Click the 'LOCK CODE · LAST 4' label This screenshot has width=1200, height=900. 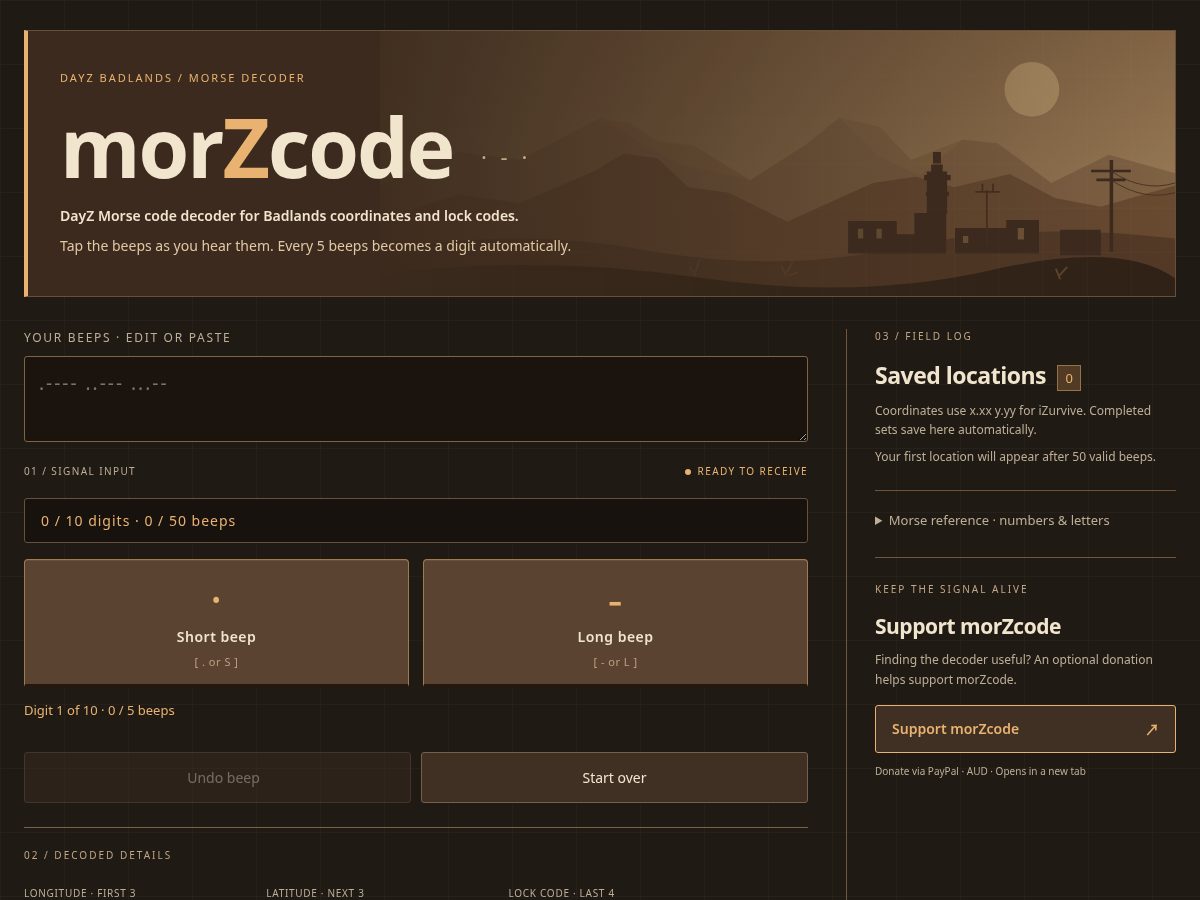[561, 893]
